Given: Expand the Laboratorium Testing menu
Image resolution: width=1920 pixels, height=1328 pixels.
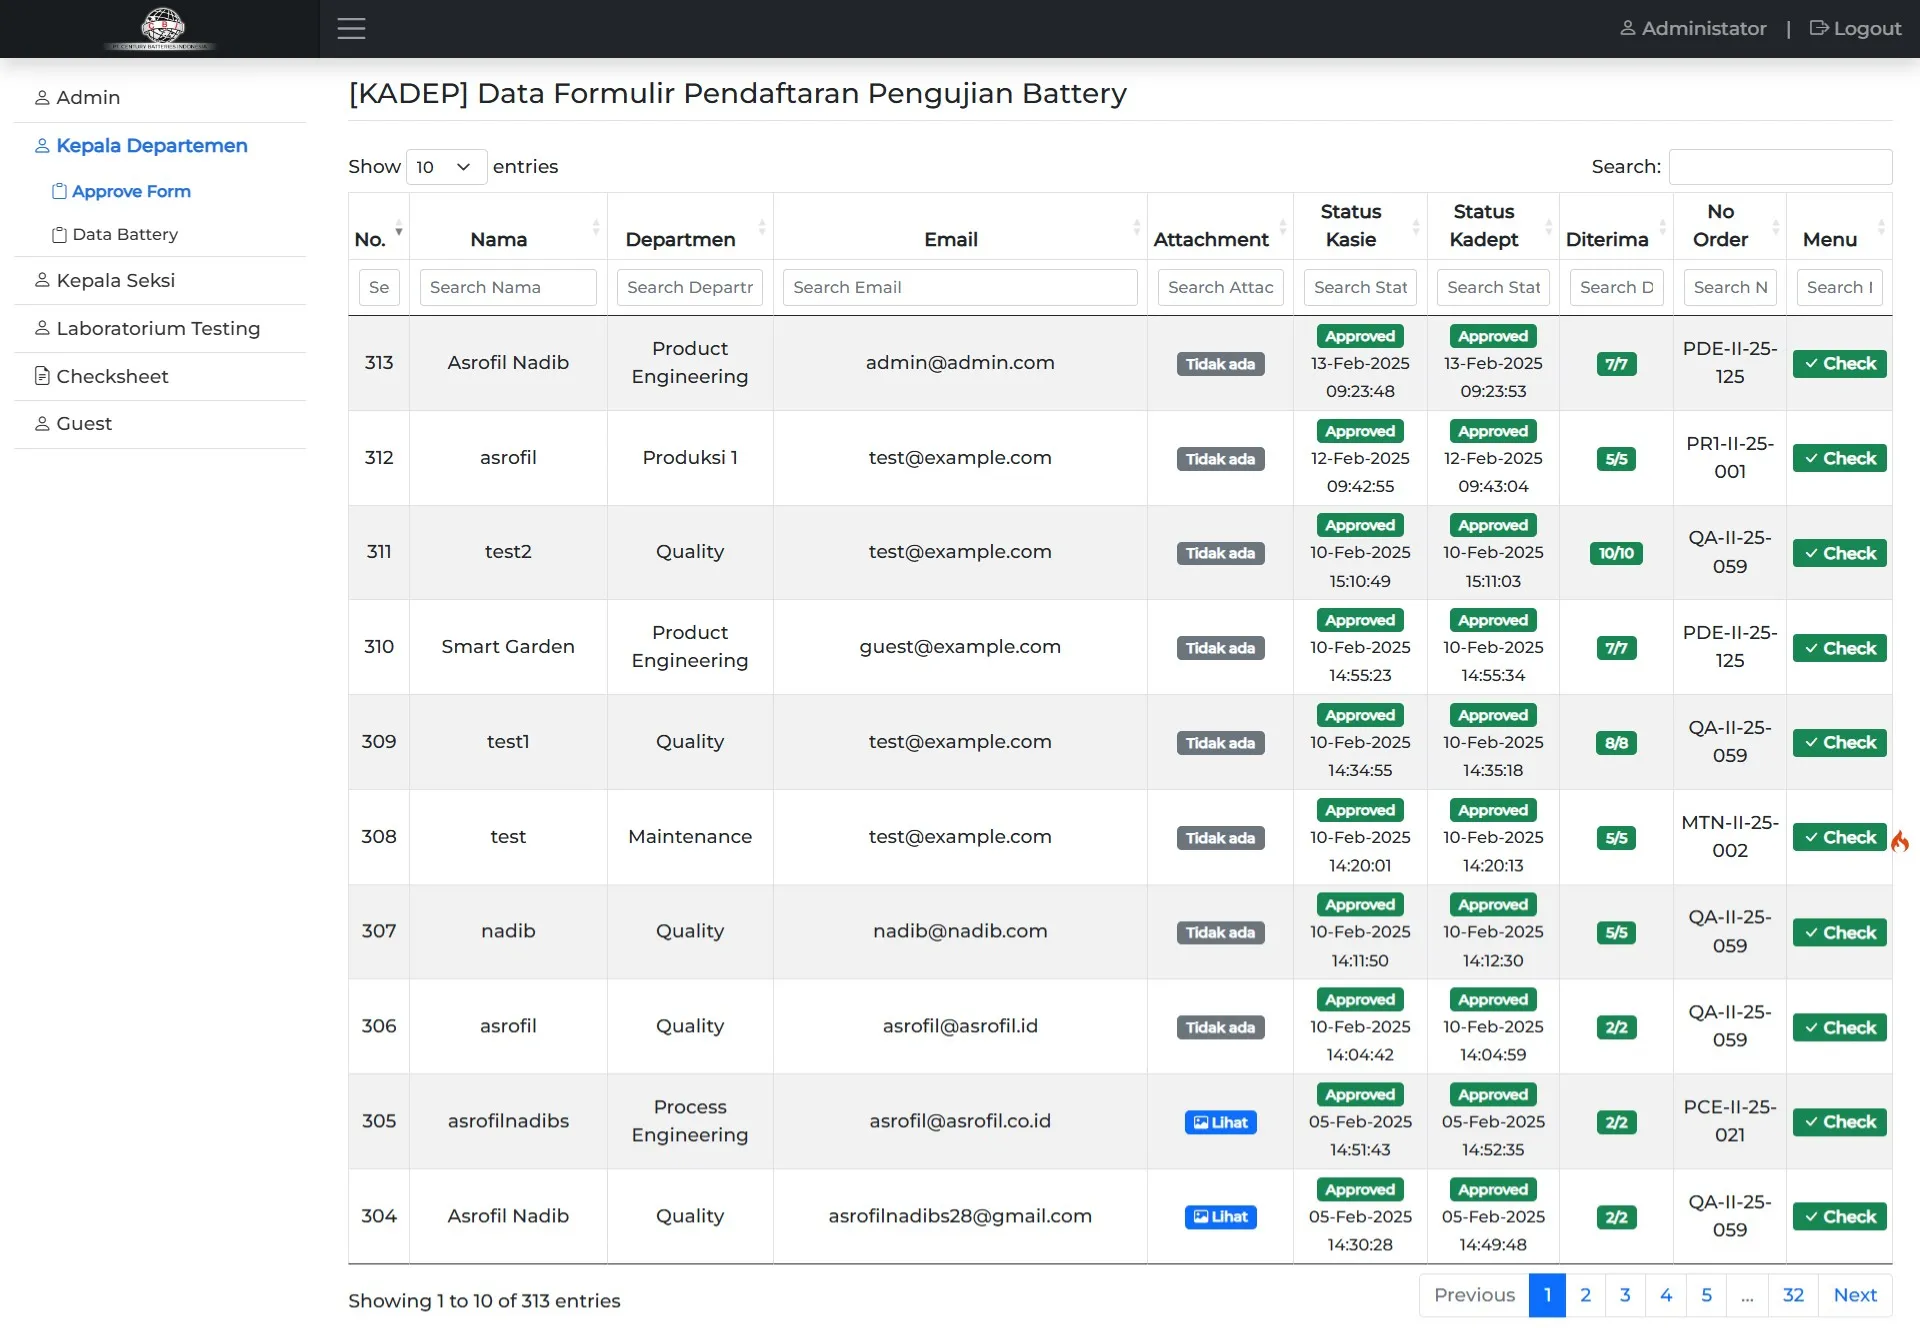Looking at the screenshot, I should click(160, 329).
